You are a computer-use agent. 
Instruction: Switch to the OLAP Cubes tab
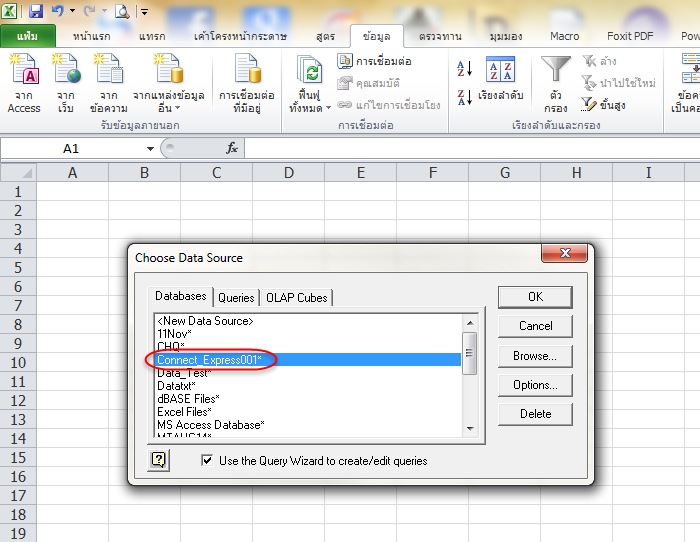tap(296, 298)
